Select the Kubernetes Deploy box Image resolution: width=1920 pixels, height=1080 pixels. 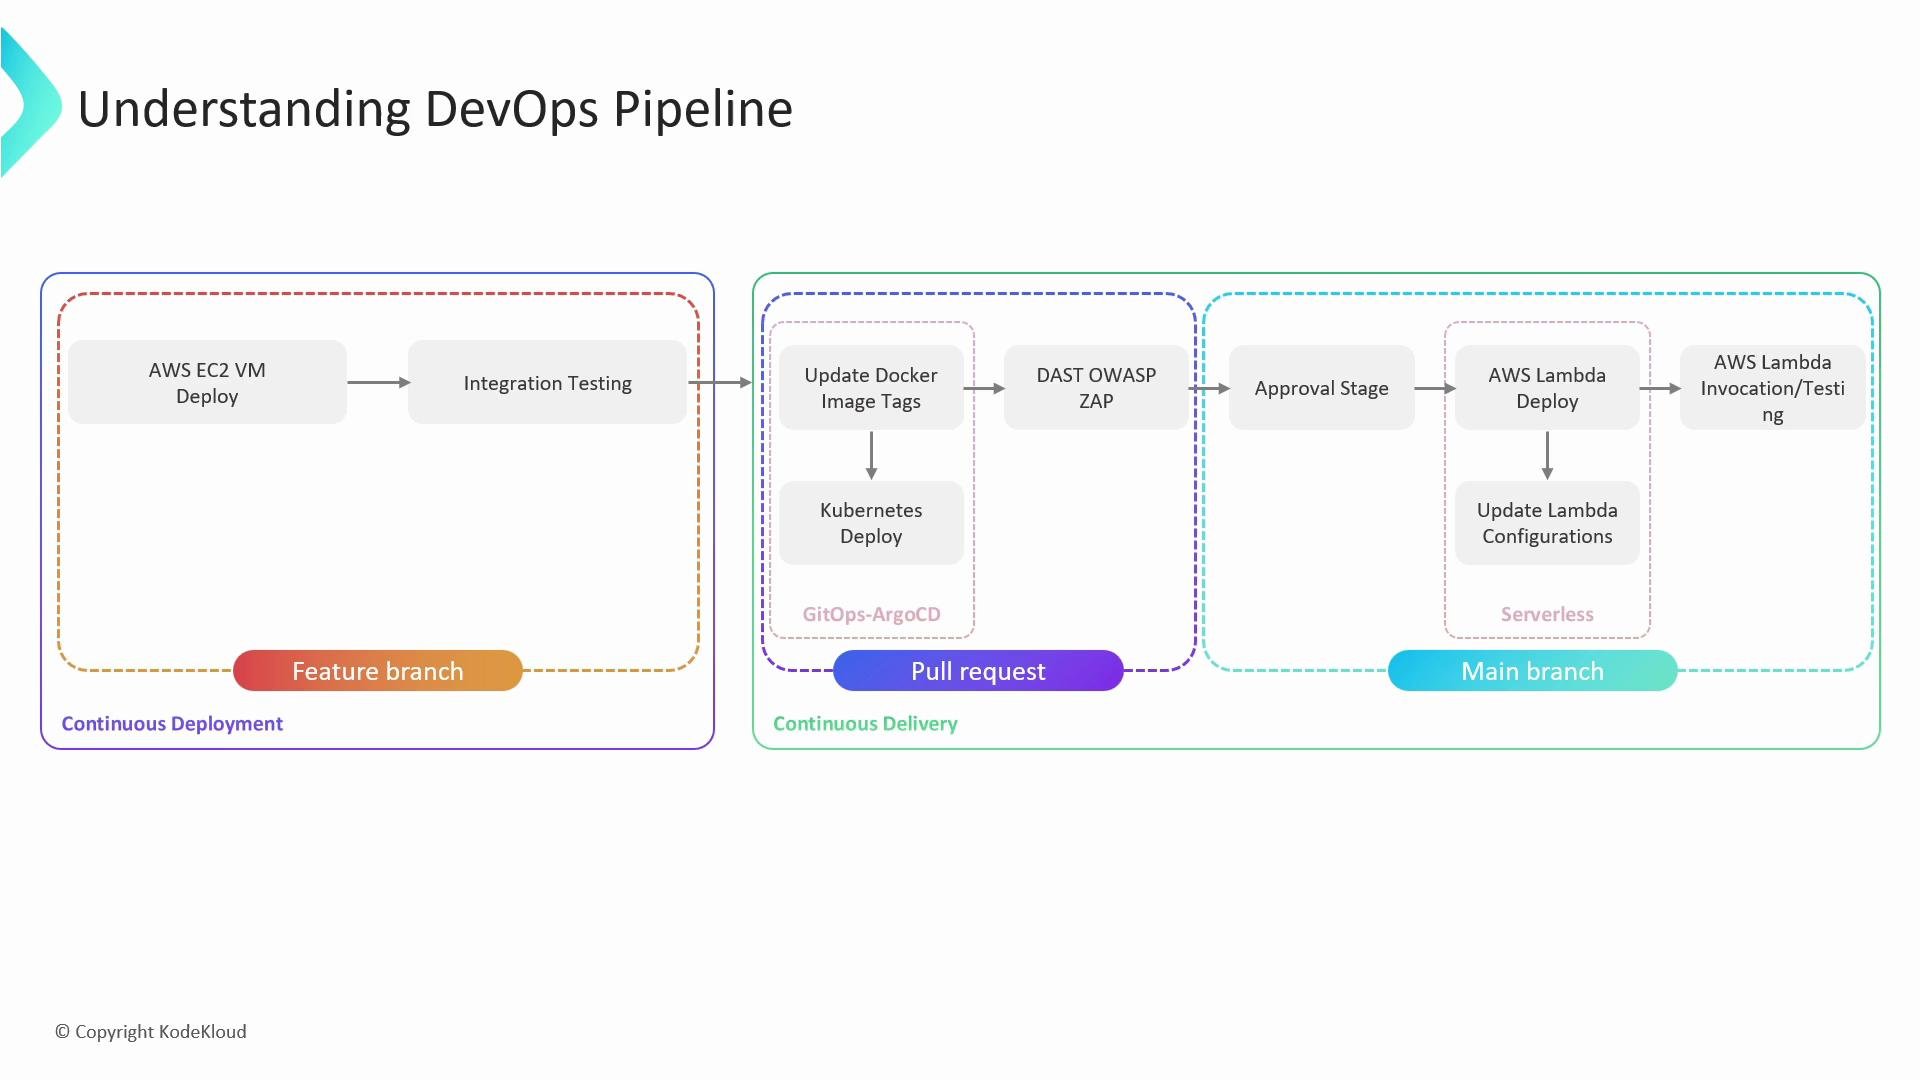pyautogui.click(x=871, y=523)
